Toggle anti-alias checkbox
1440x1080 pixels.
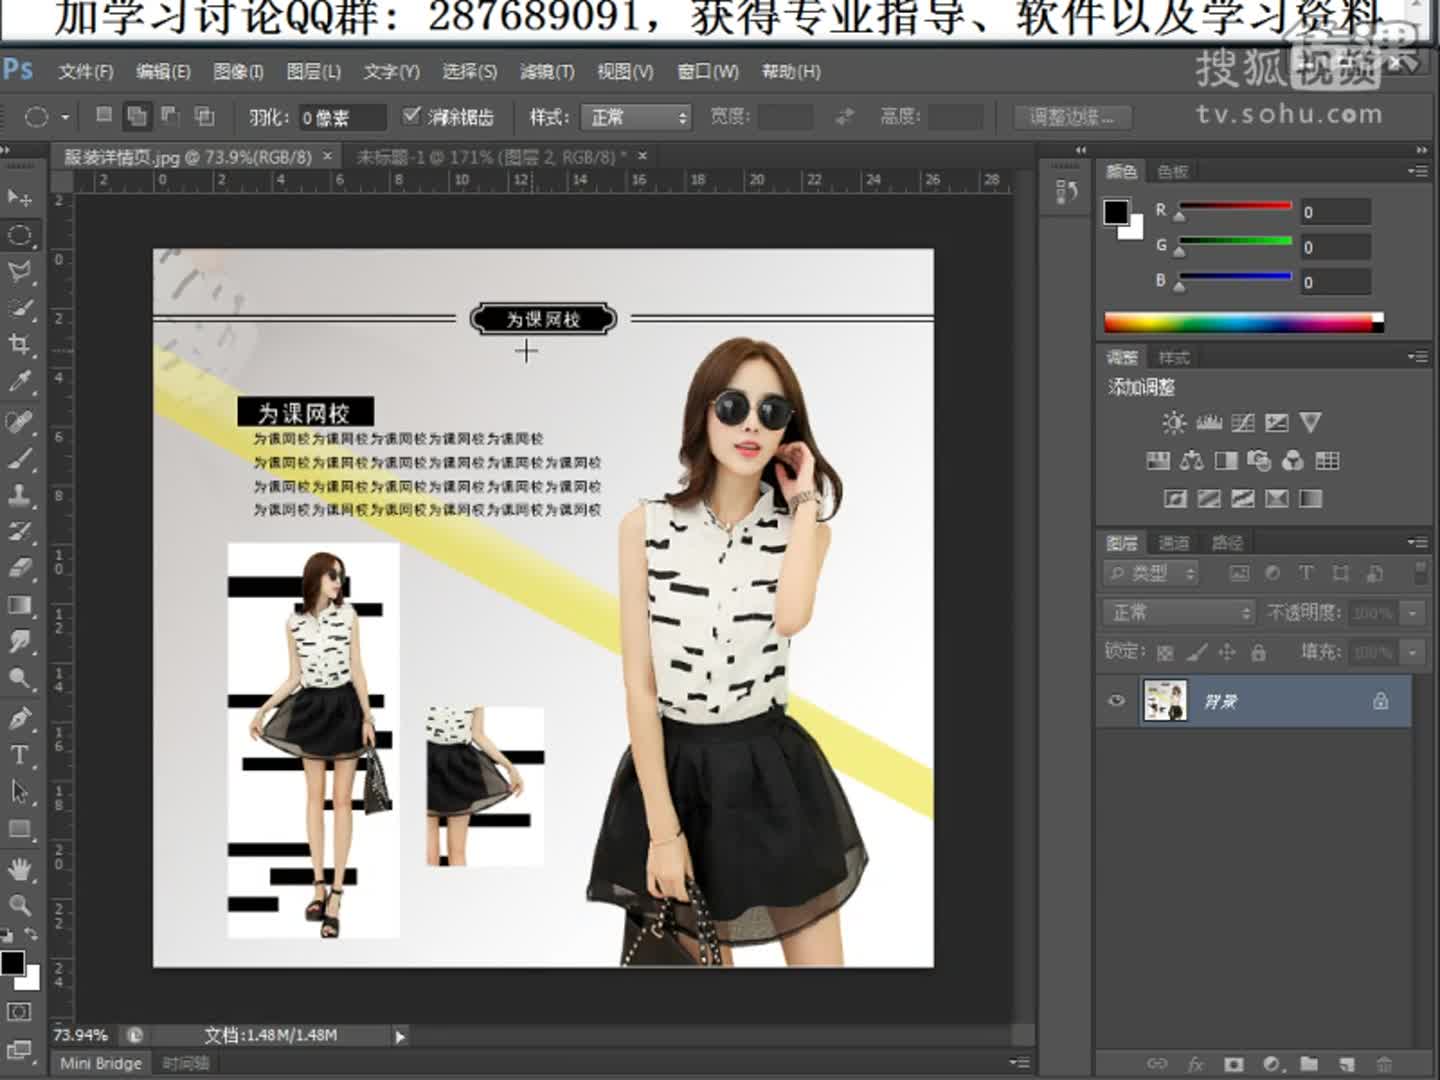(x=411, y=116)
